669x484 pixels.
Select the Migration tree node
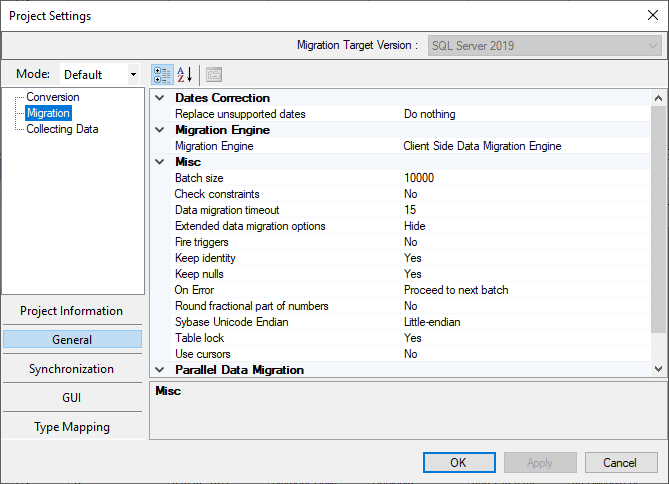(48, 113)
